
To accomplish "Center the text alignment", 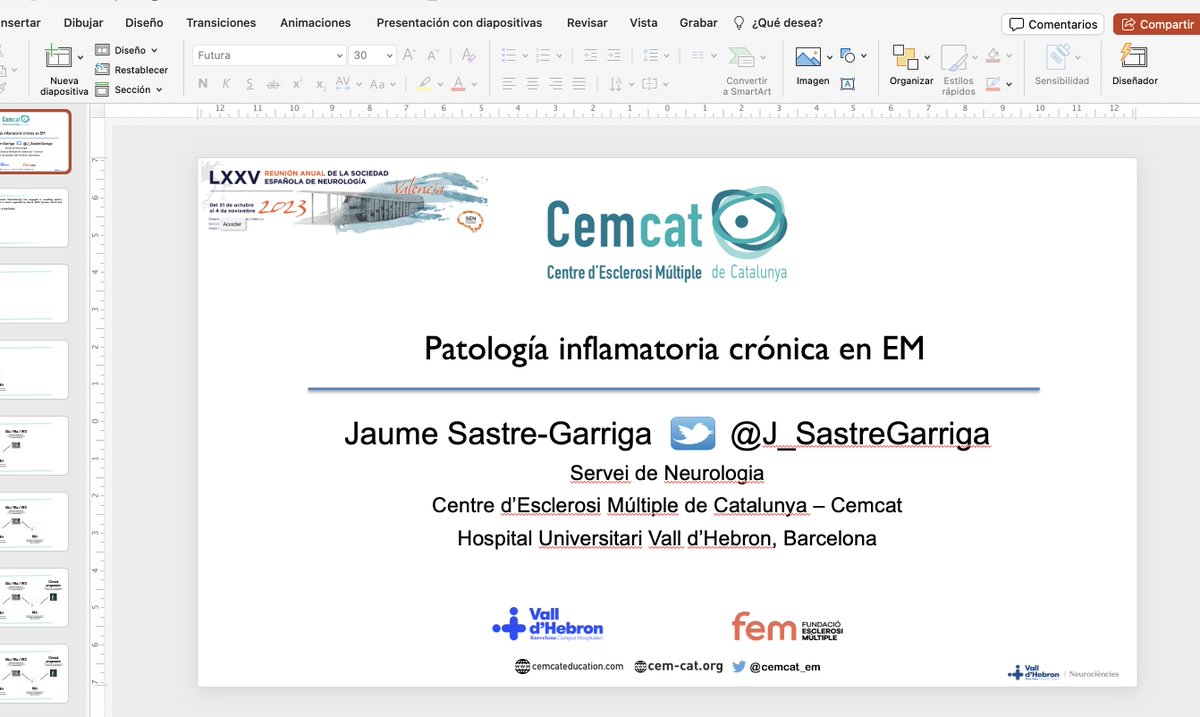I will tap(532, 84).
